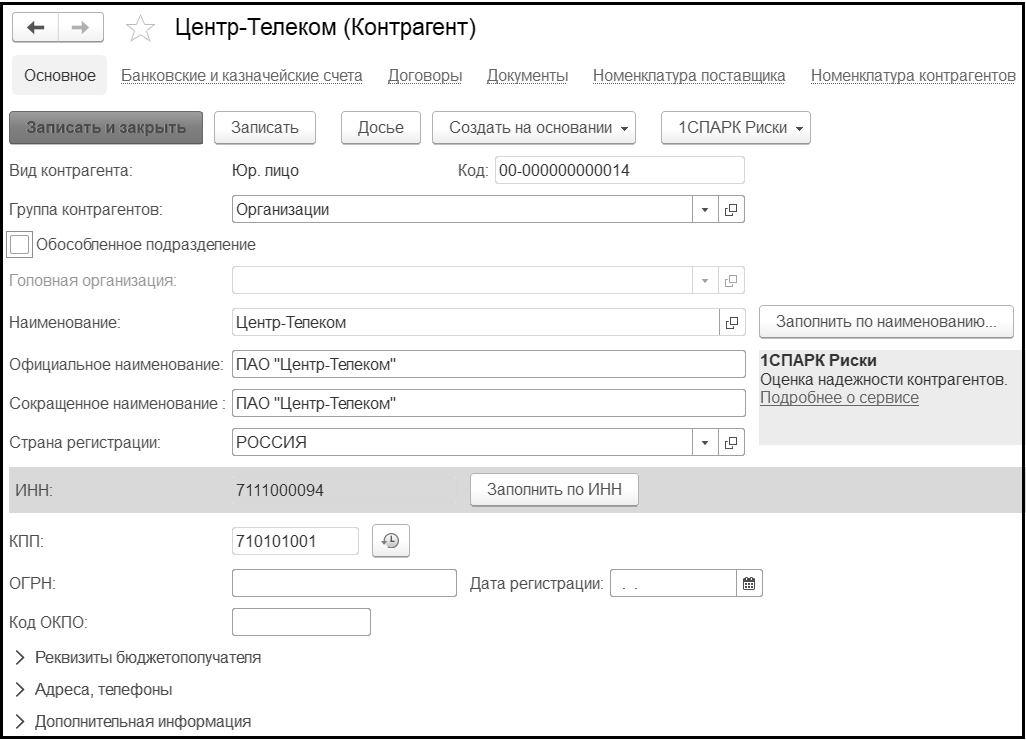Screen dimensions: 1026x740
Task: Click the Сокращенное наименование field
Action: 489,404
